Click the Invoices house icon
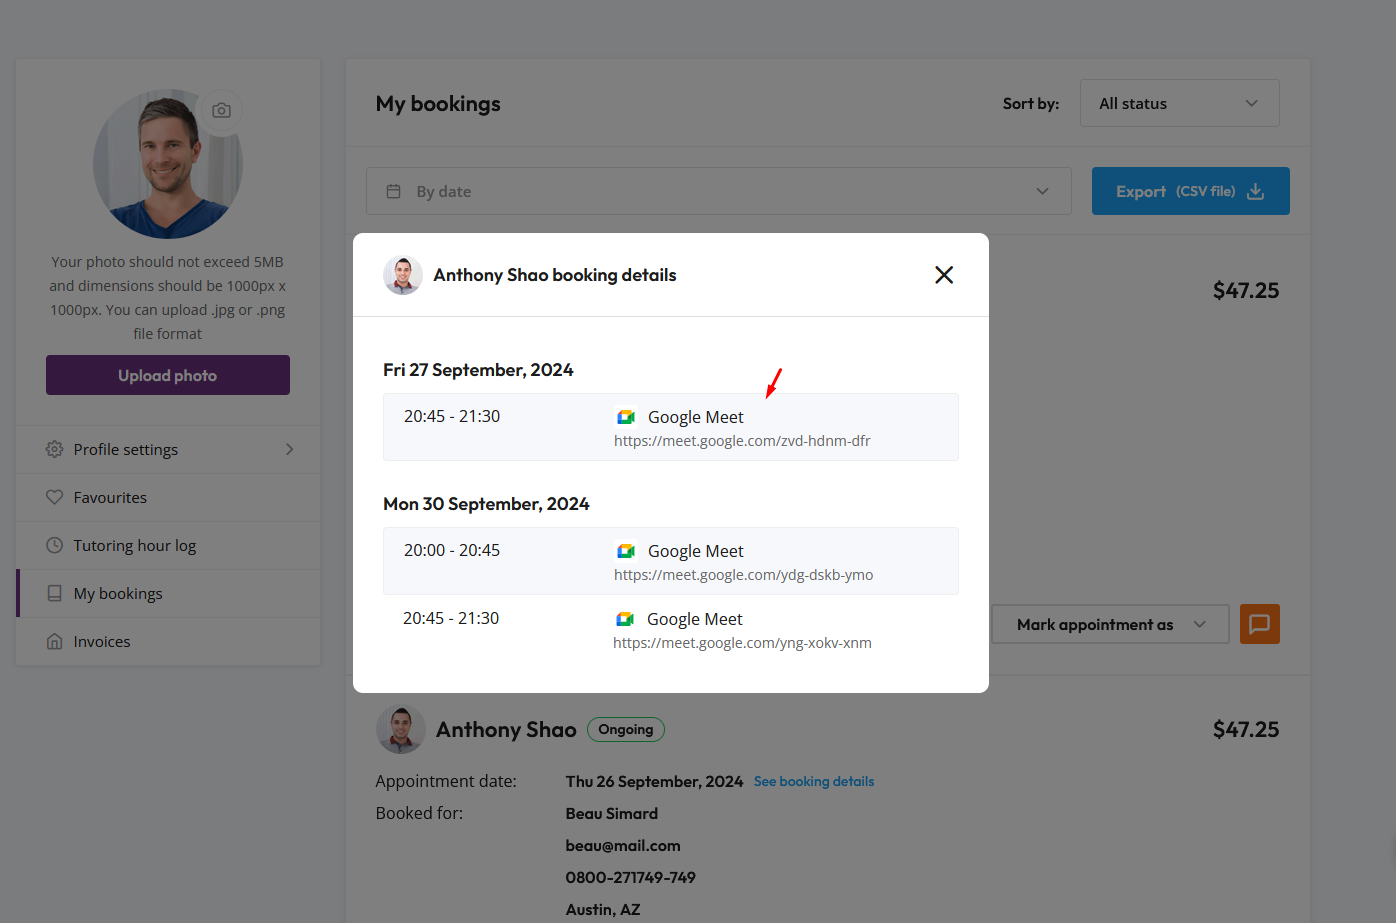 click(x=55, y=641)
